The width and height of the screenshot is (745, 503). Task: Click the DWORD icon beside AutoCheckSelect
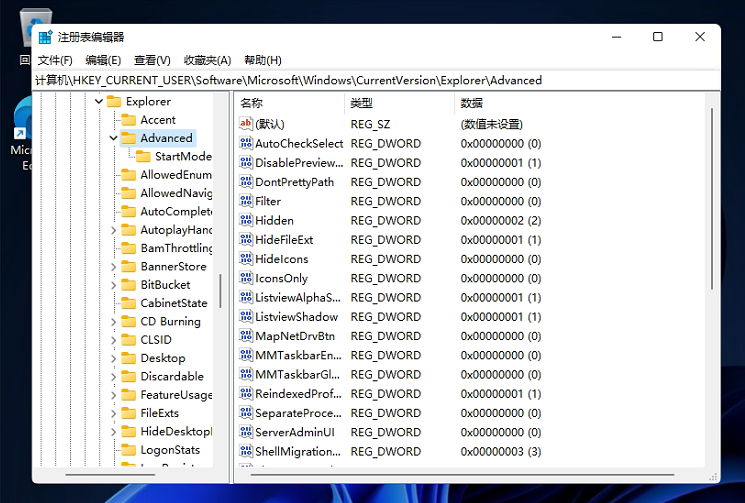point(246,143)
